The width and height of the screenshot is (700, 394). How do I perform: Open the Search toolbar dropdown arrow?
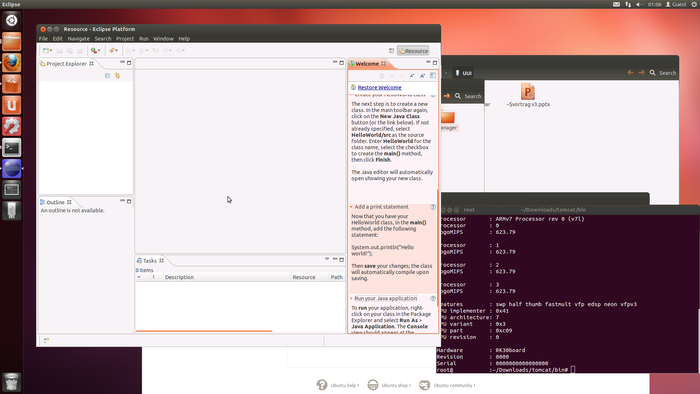(x=117, y=51)
